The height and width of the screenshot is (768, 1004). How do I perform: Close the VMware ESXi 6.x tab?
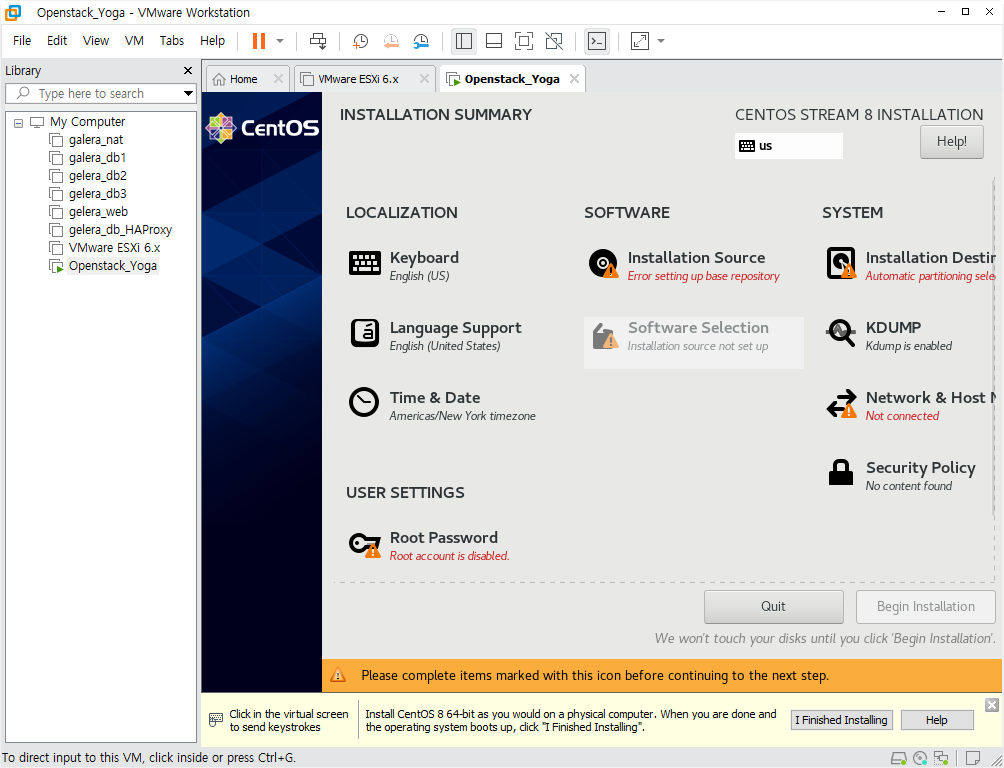pyautogui.click(x=424, y=78)
